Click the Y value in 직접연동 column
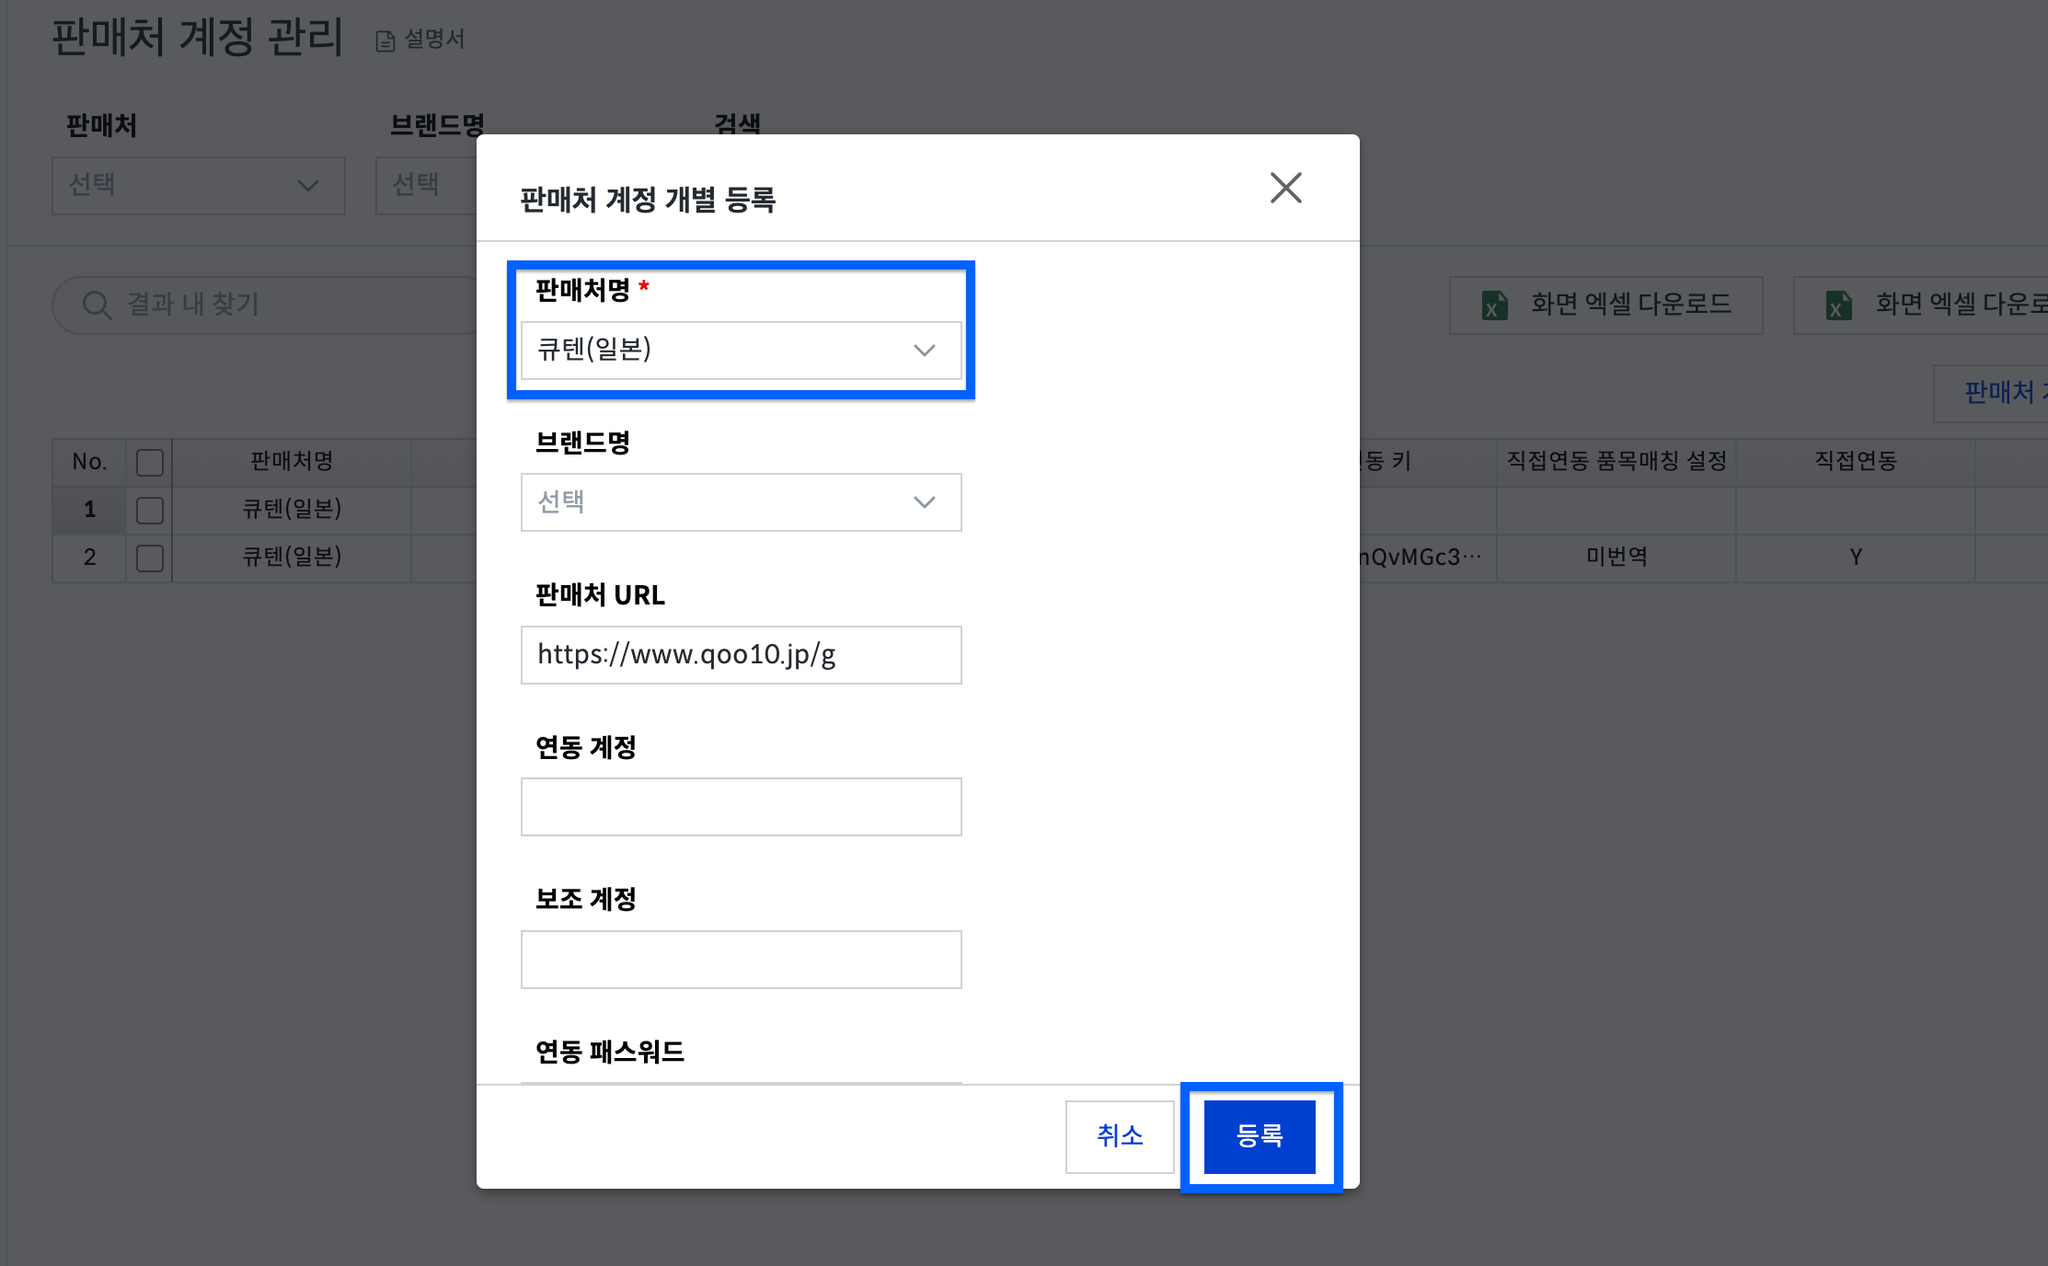 (1856, 557)
